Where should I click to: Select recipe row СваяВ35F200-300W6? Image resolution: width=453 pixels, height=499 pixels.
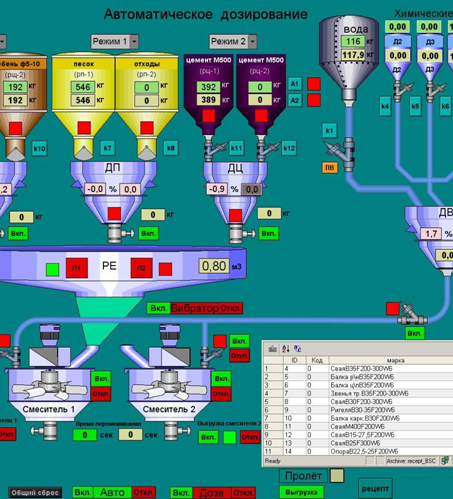click(x=358, y=369)
